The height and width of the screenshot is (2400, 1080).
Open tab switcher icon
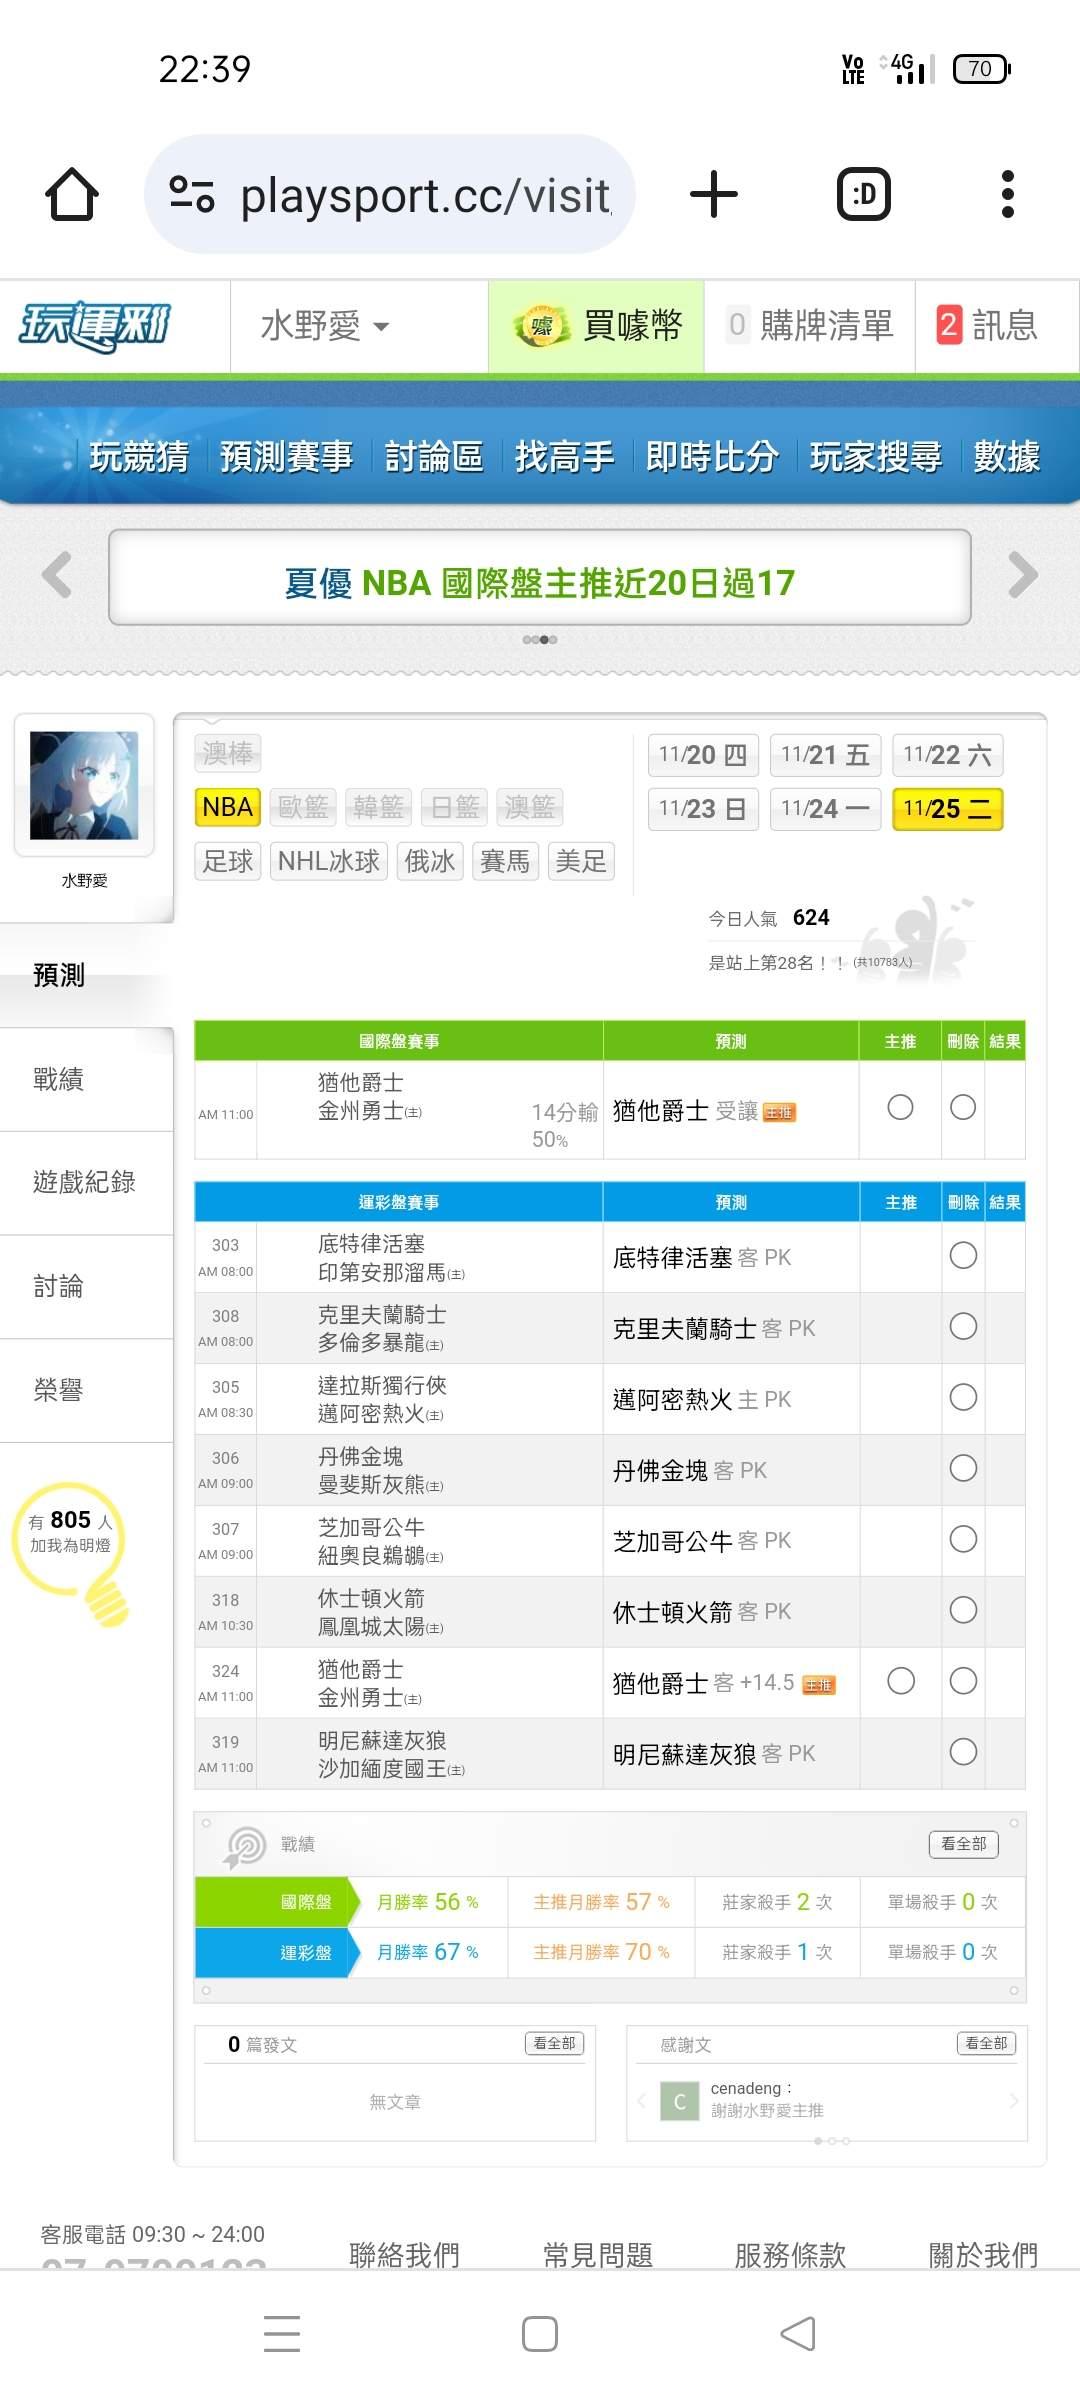click(864, 194)
